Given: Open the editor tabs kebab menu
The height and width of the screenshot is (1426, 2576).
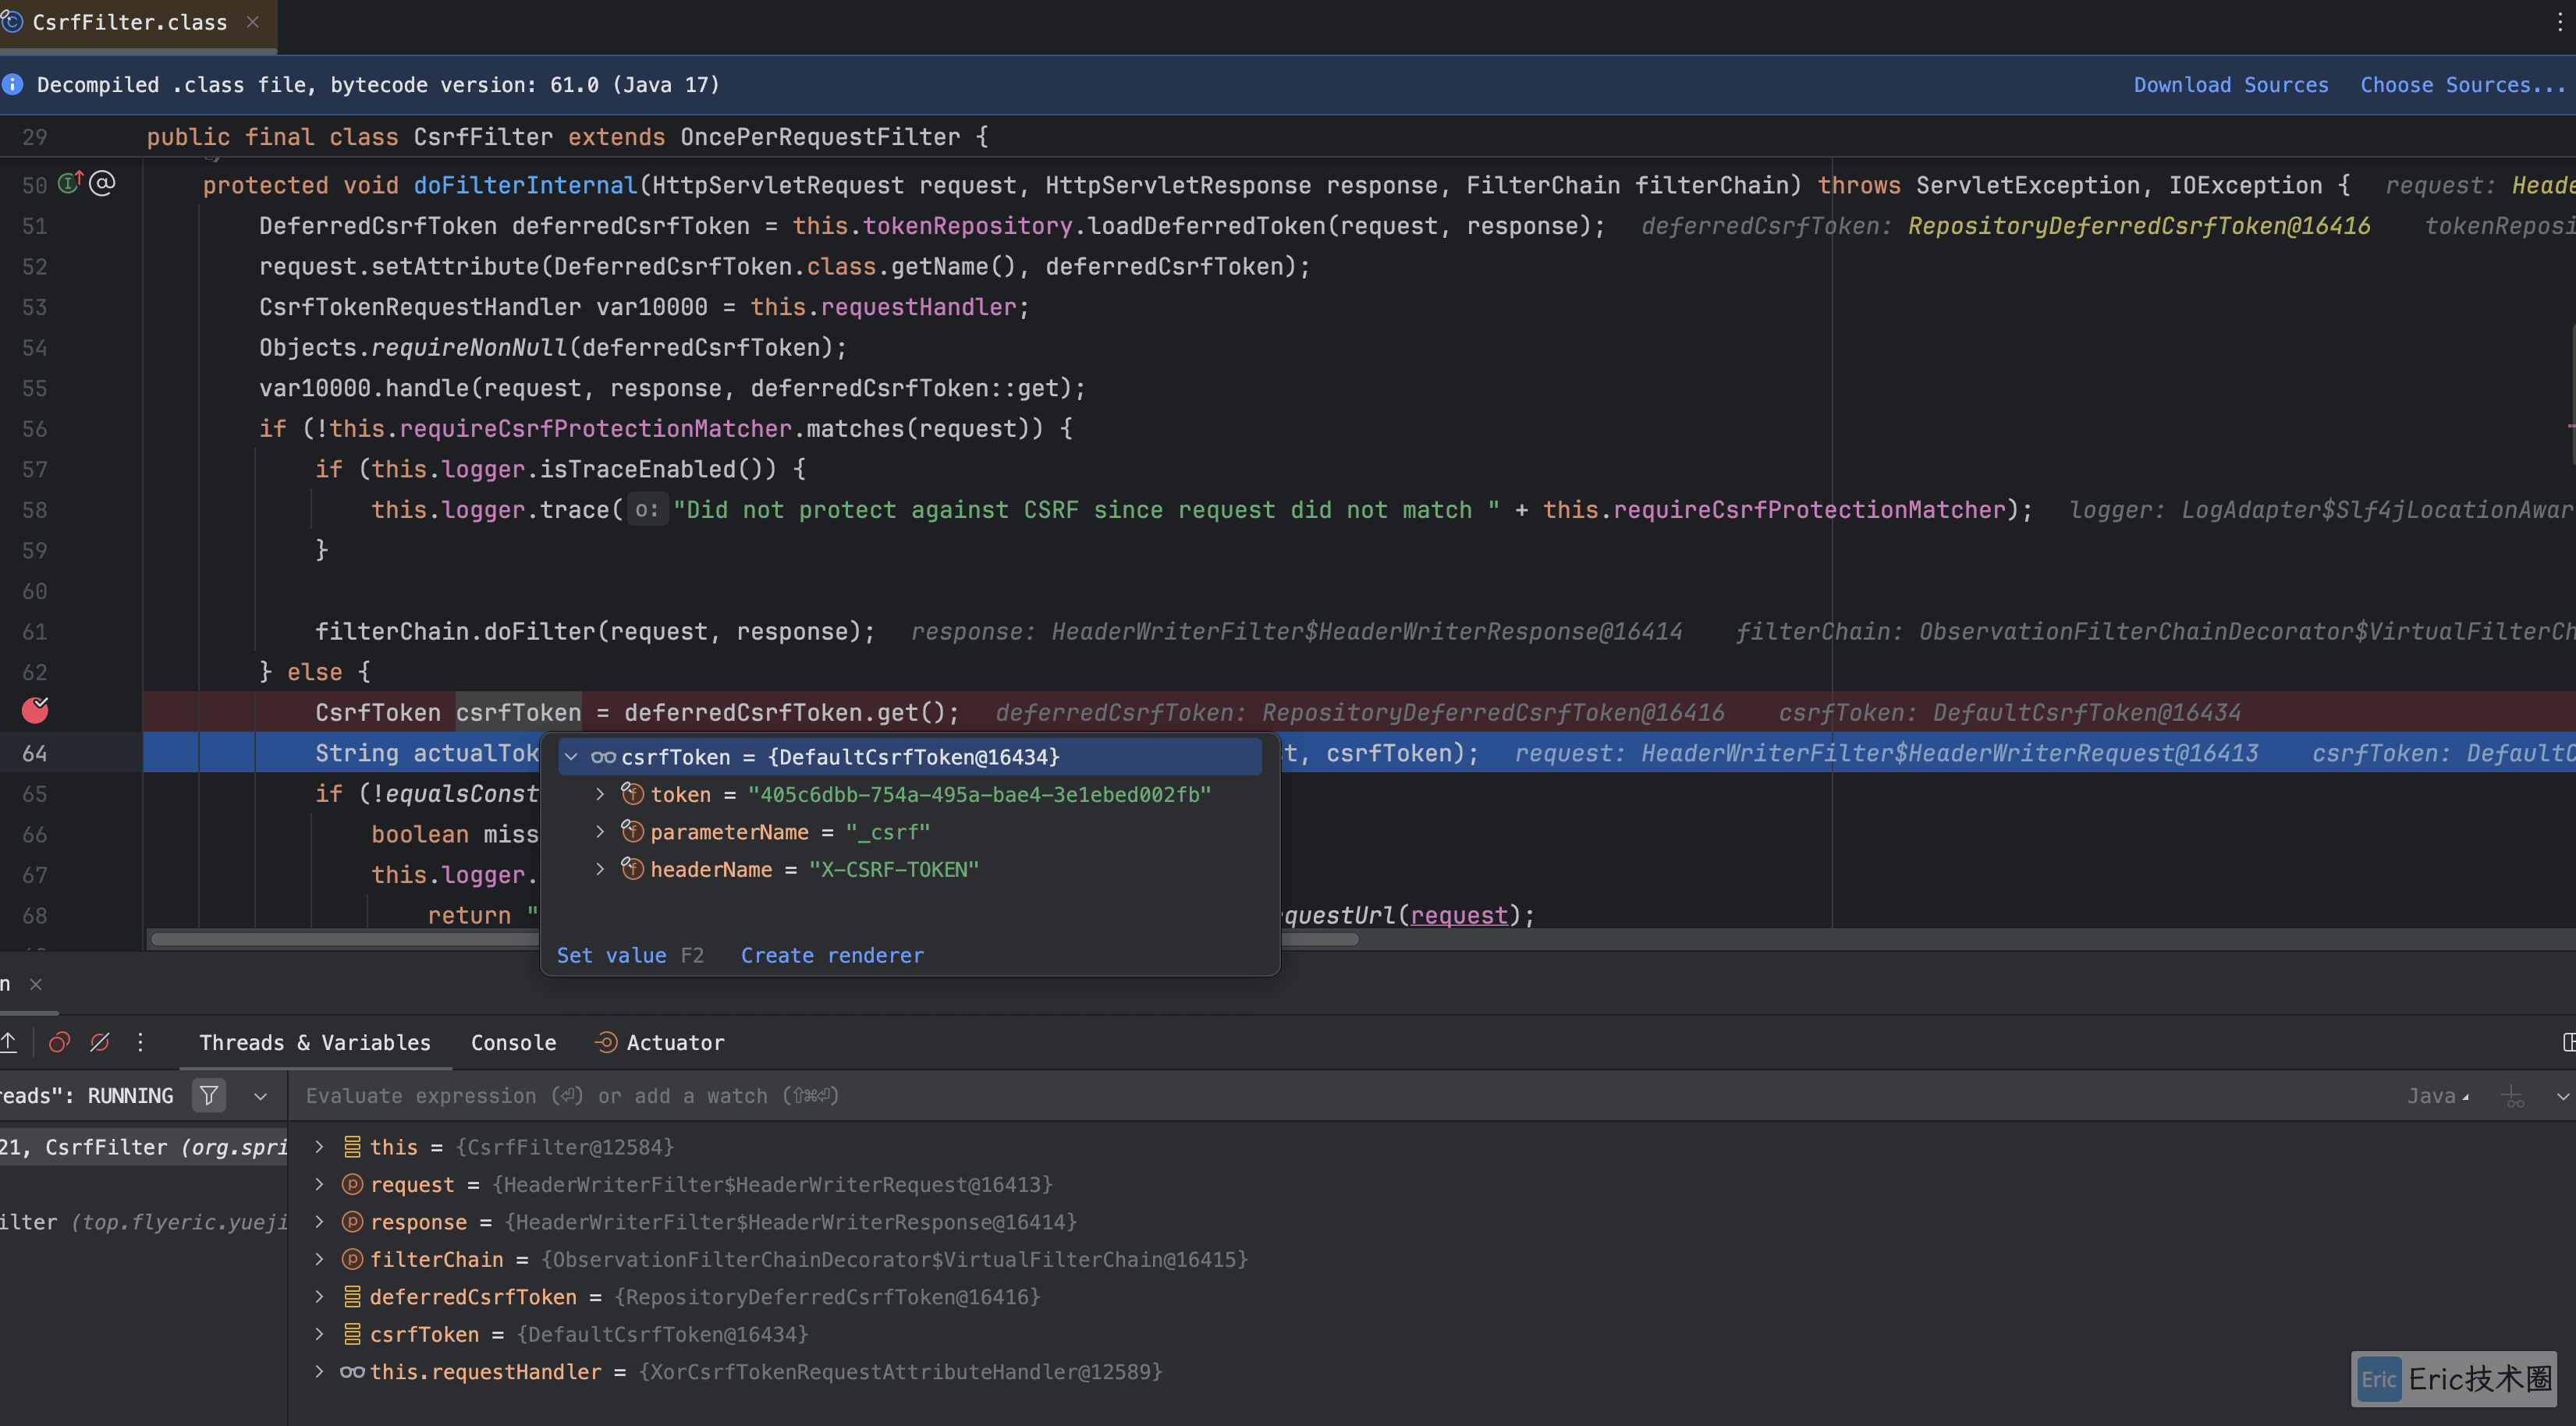Looking at the screenshot, I should 2559,22.
